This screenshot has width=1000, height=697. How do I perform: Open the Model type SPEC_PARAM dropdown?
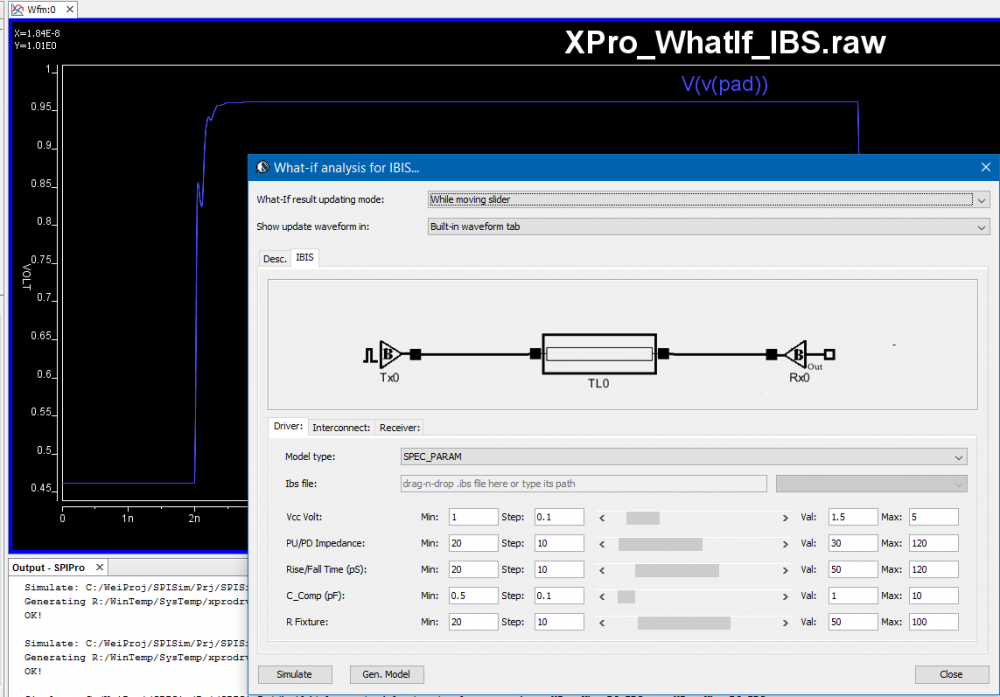(x=683, y=457)
